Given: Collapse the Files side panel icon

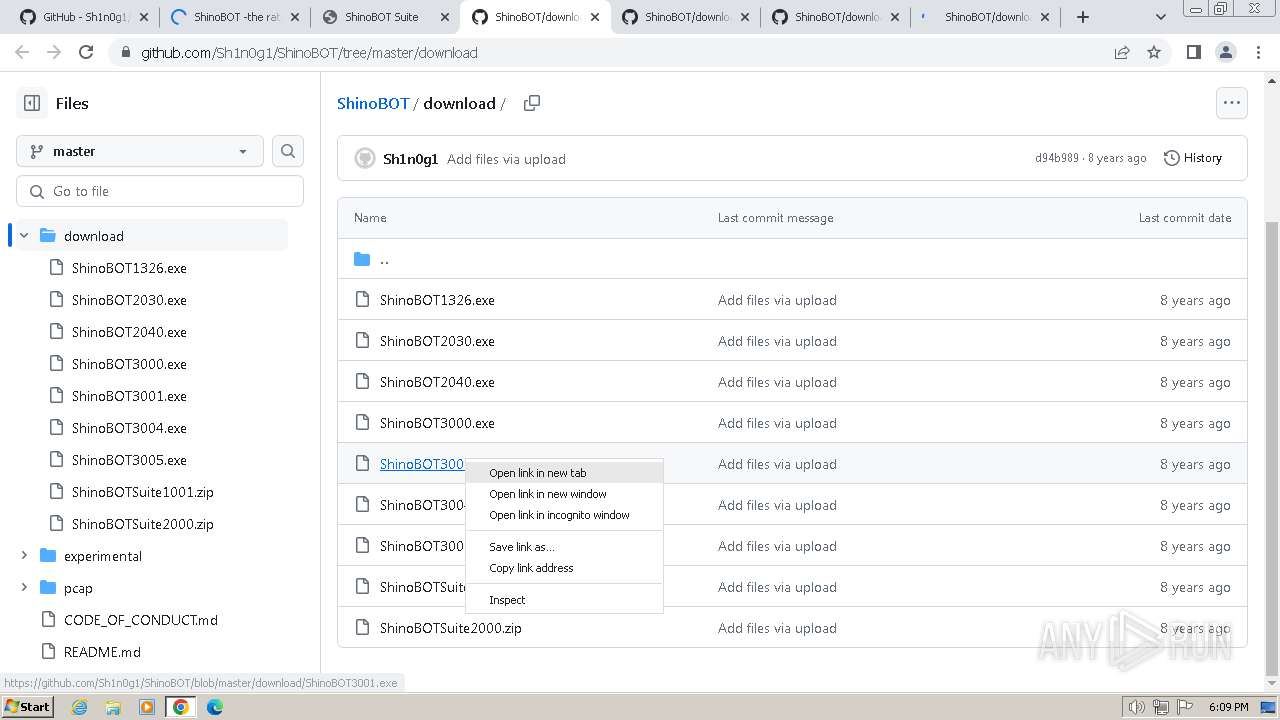Looking at the screenshot, I should [32, 103].
